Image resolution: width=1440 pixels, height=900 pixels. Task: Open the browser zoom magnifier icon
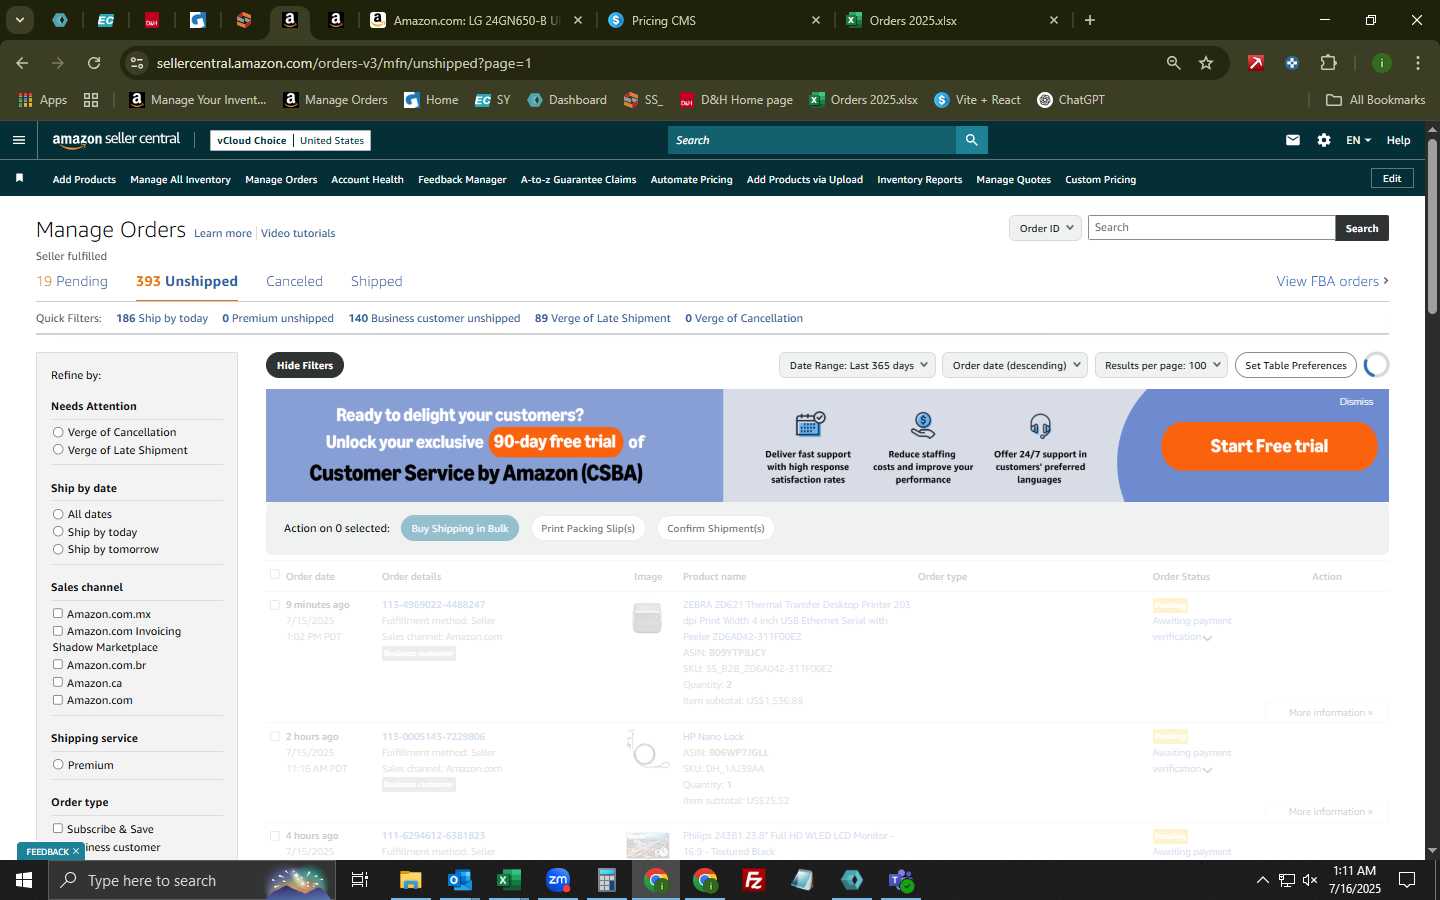pyautogui.click(x=1173, y=63)
